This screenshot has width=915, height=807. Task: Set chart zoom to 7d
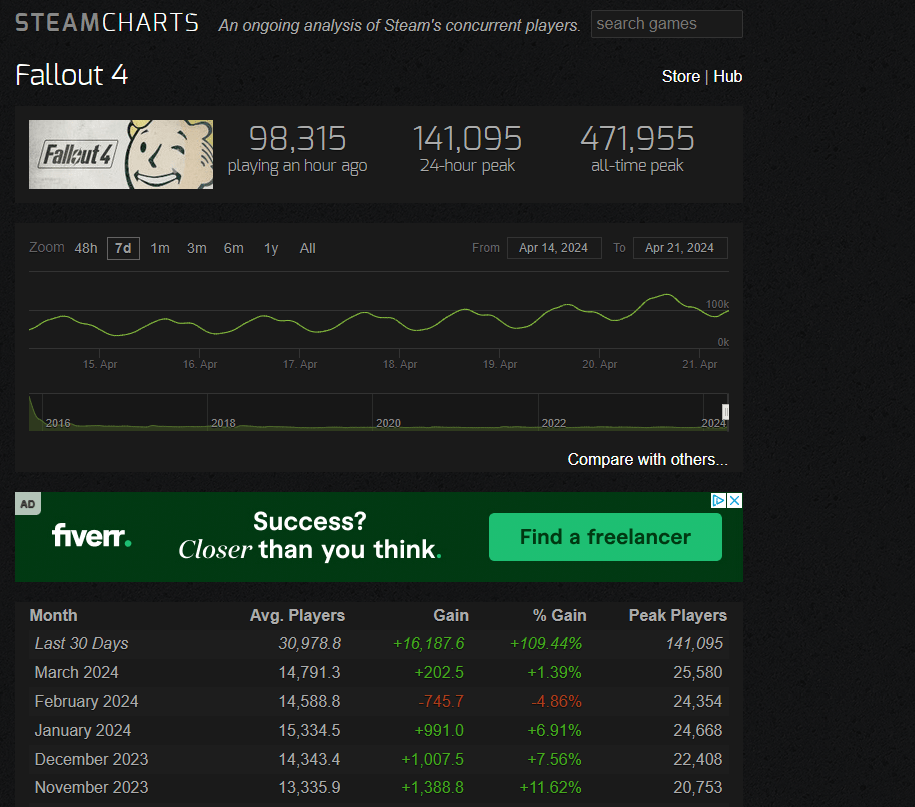(123, 249)
